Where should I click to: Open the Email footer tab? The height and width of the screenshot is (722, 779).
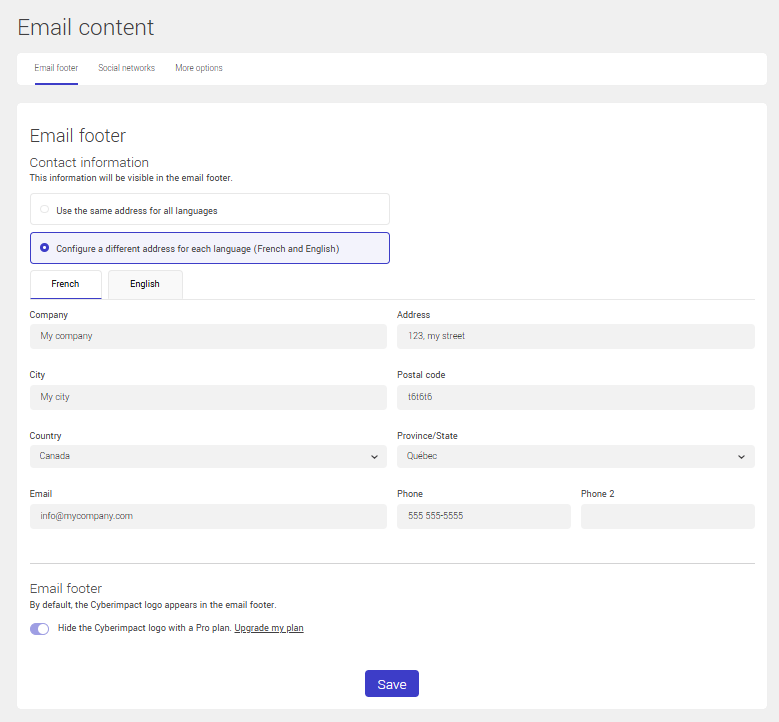[x=56, y=68]
